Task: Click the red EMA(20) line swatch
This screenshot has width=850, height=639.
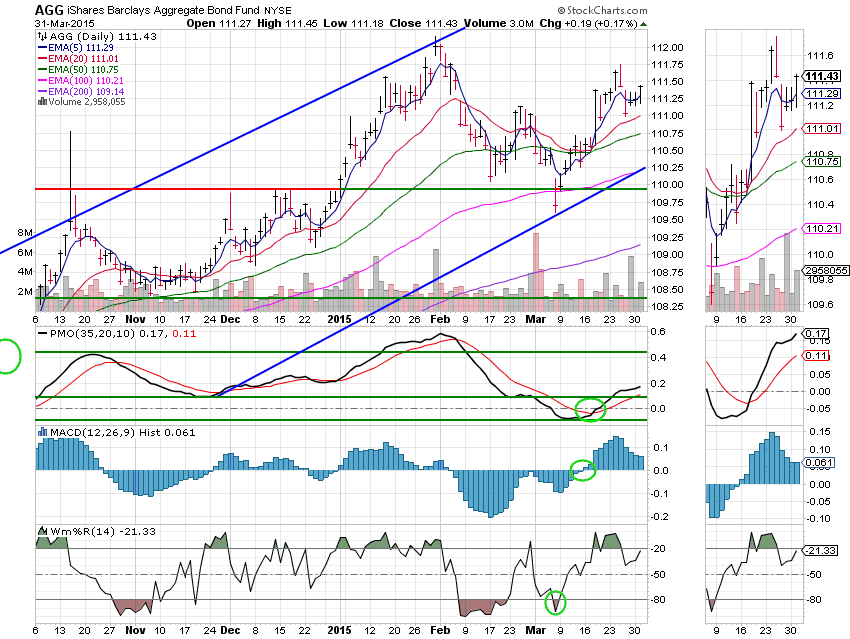Action: click(42, 59)
